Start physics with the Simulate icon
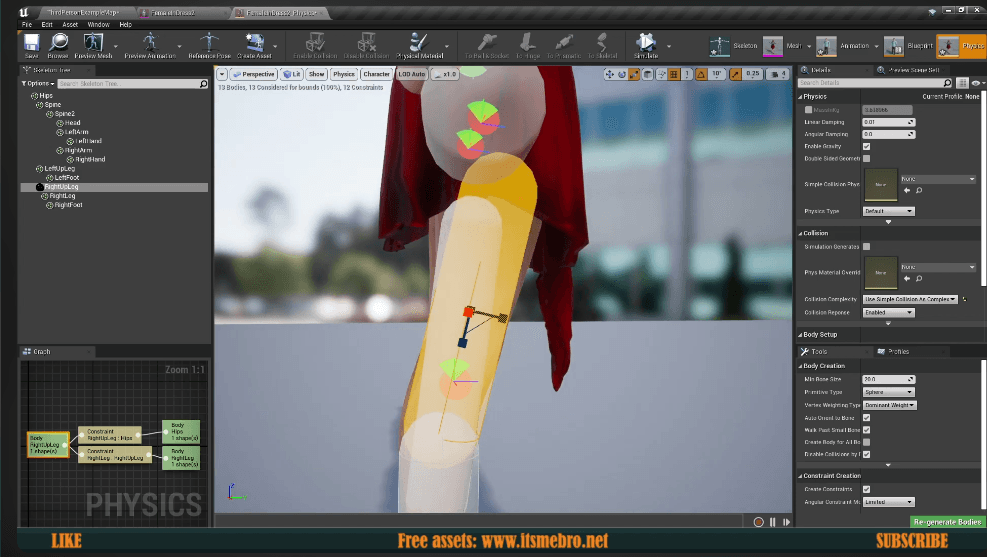 pos(646,44)
